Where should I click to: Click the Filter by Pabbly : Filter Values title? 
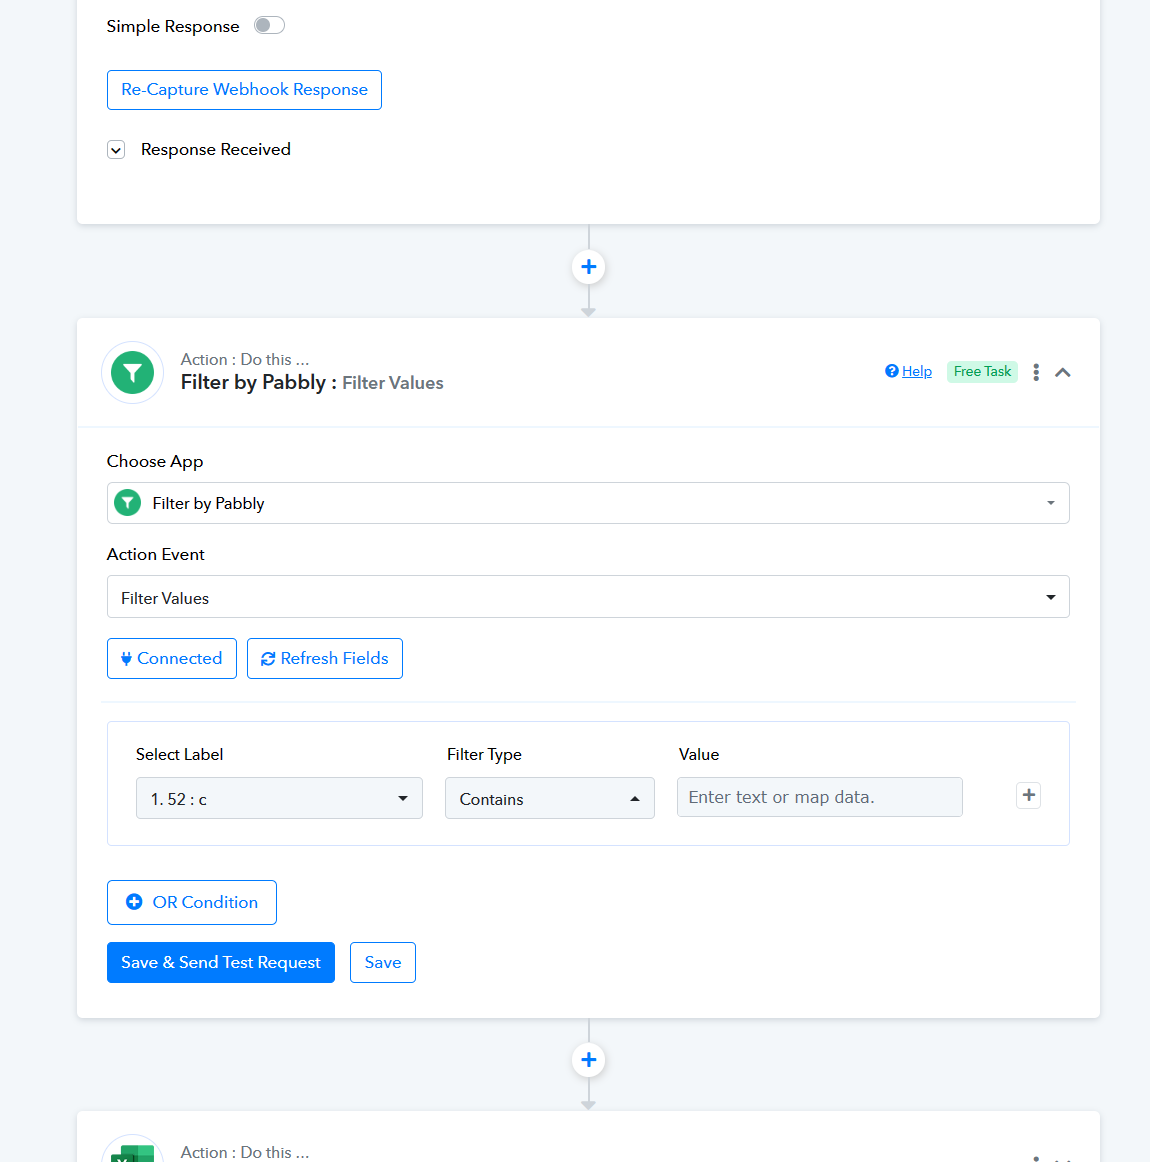tap(312, 382)
